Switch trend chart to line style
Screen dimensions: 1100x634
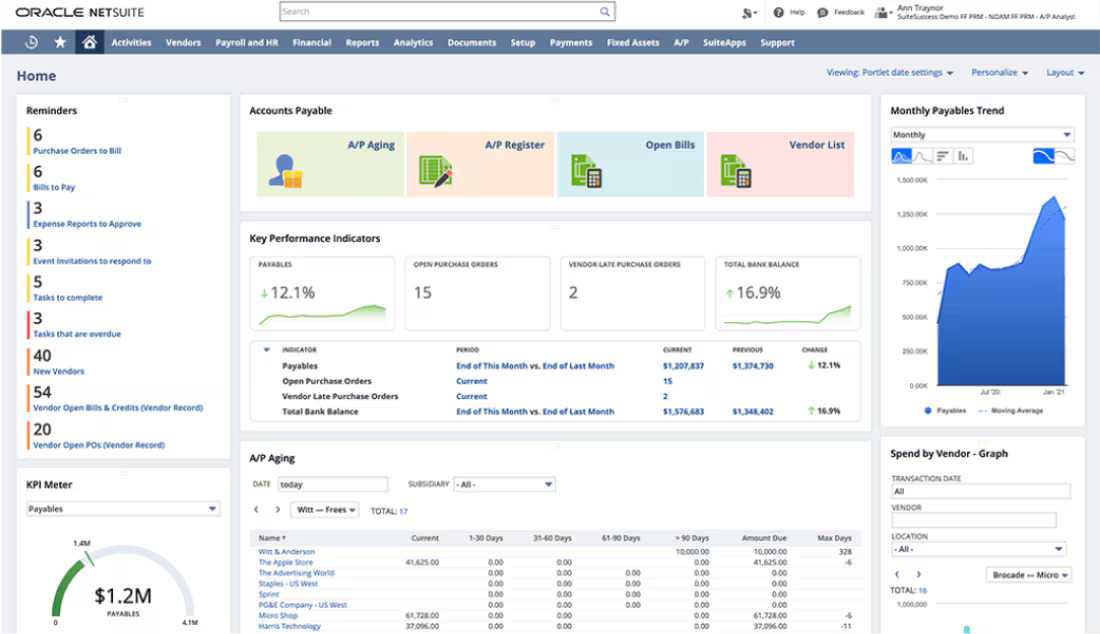point(921,156)
